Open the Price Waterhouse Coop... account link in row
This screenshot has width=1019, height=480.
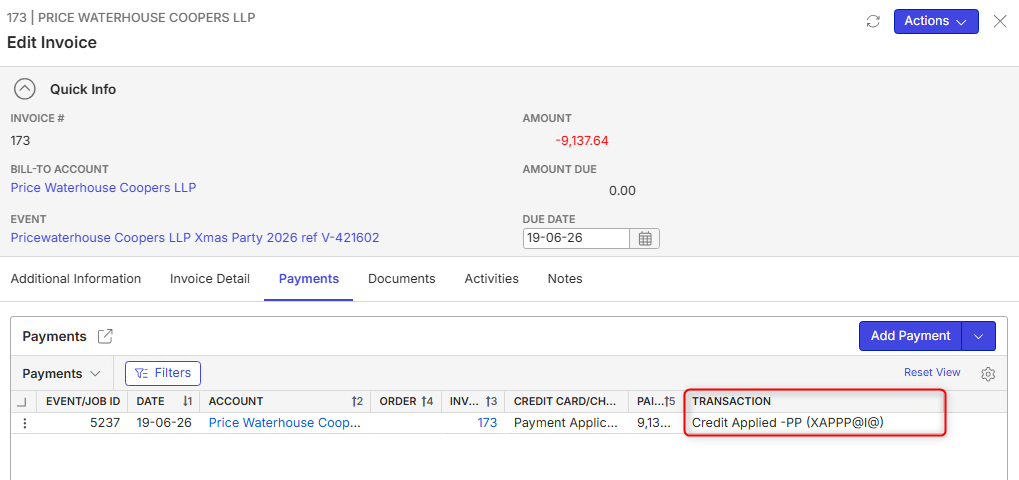click(283, 423)
